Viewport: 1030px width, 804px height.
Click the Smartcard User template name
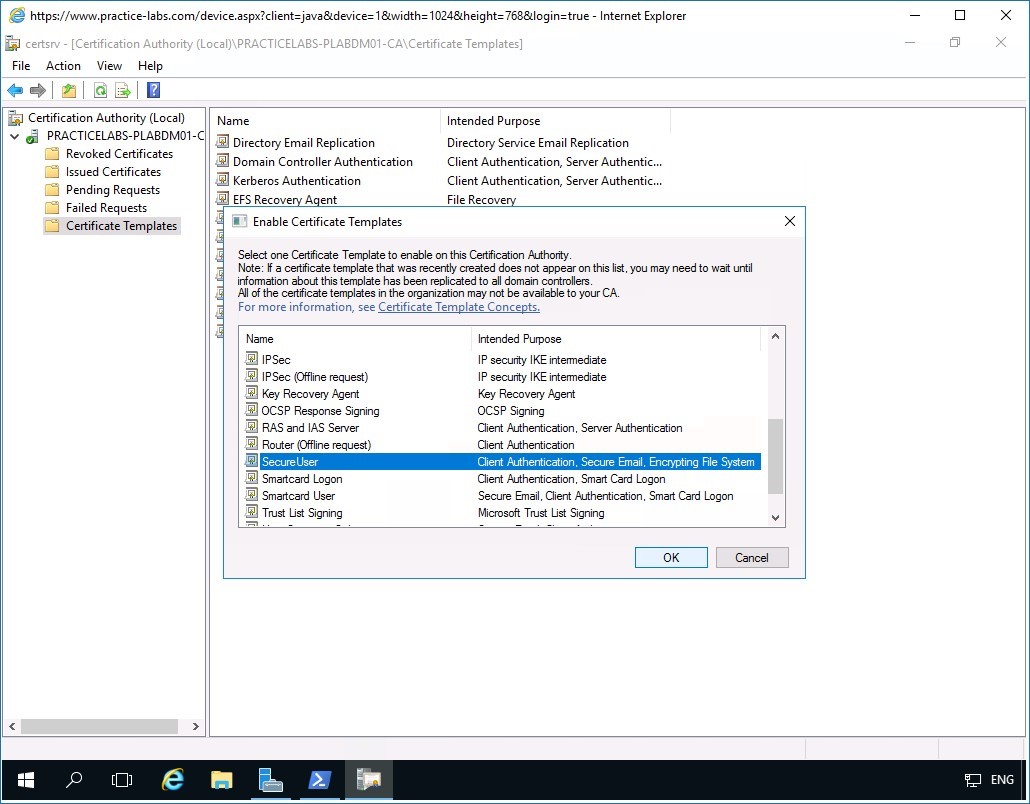[298, 496]
